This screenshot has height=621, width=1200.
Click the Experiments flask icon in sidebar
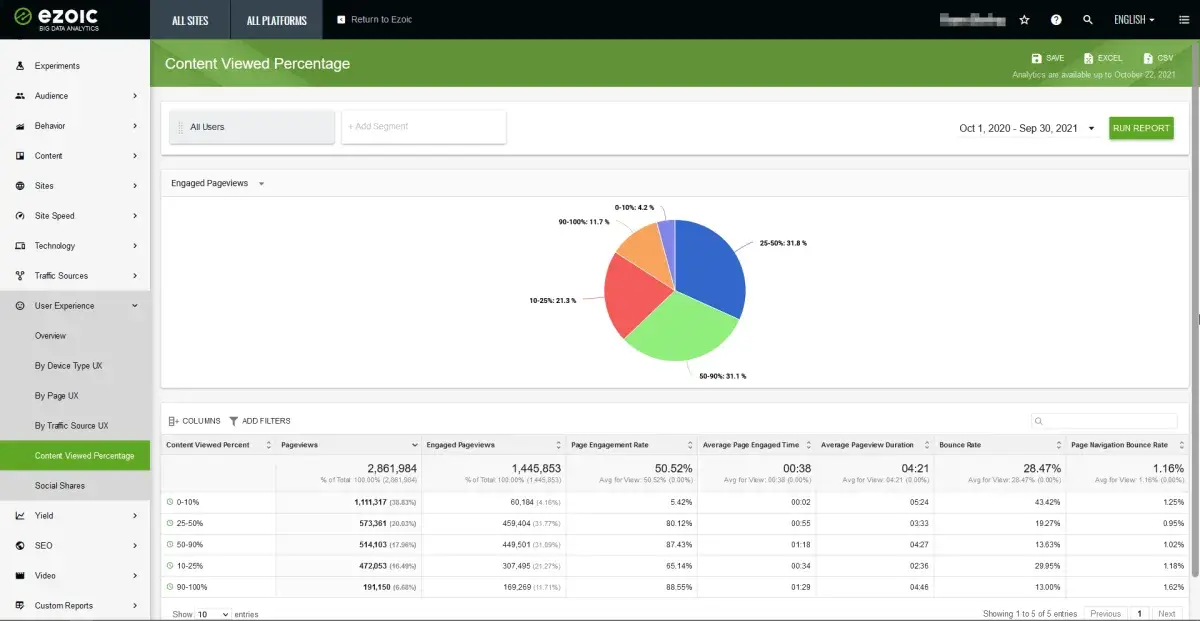pos(20,66)
